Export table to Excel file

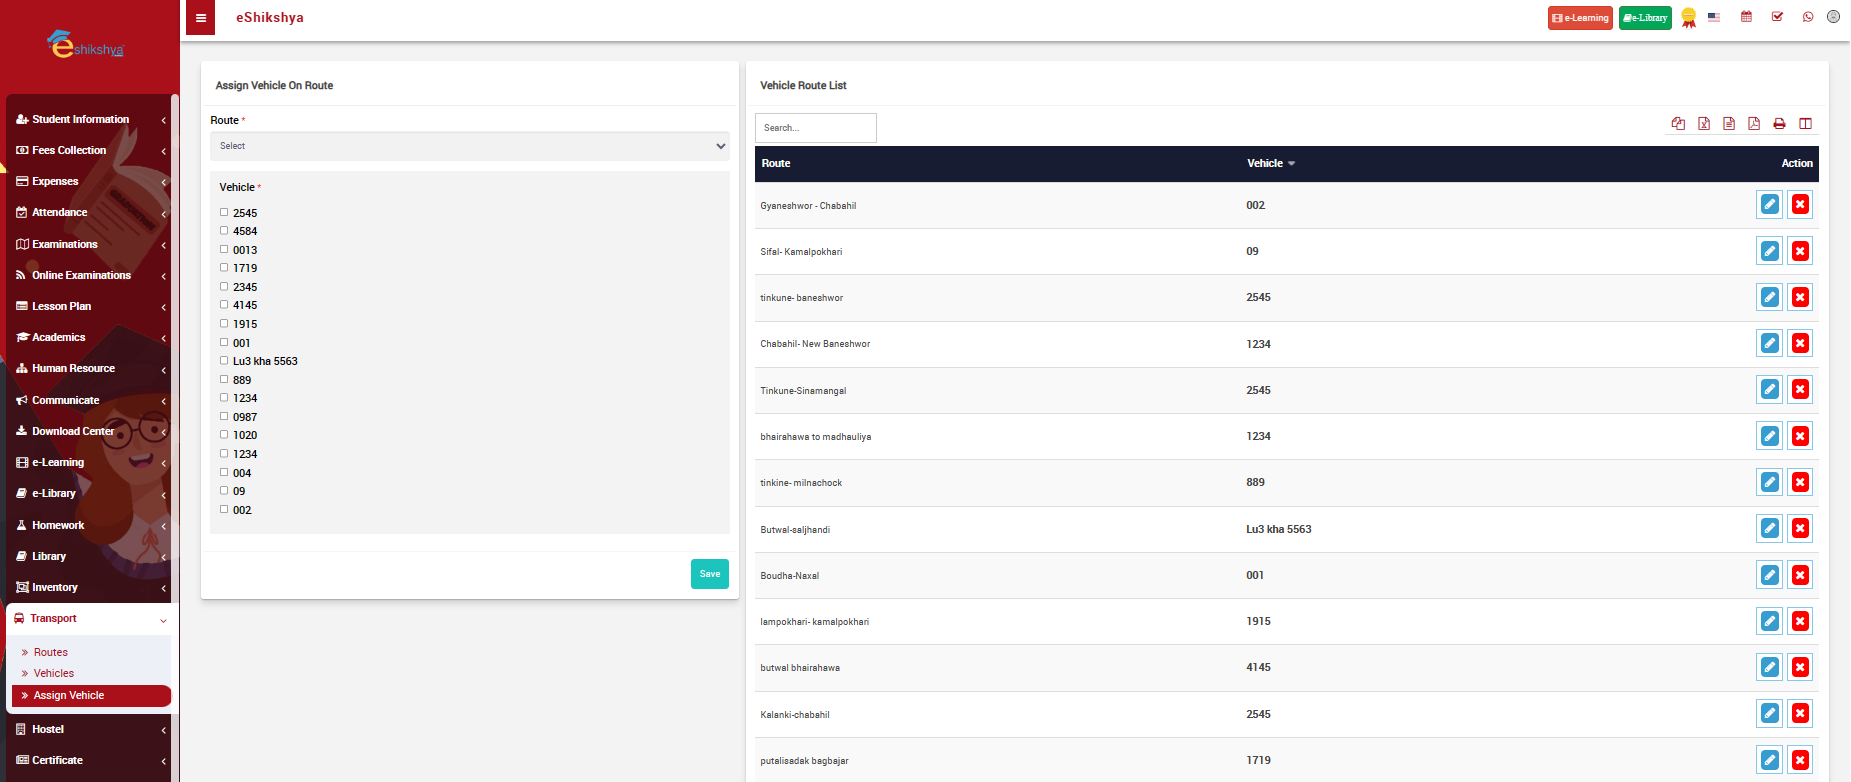[1704, 124]
